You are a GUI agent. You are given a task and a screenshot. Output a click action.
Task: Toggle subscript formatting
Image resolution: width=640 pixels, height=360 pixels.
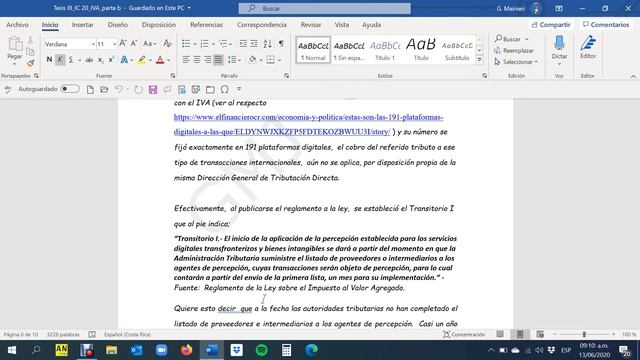[x=100, y=60]
